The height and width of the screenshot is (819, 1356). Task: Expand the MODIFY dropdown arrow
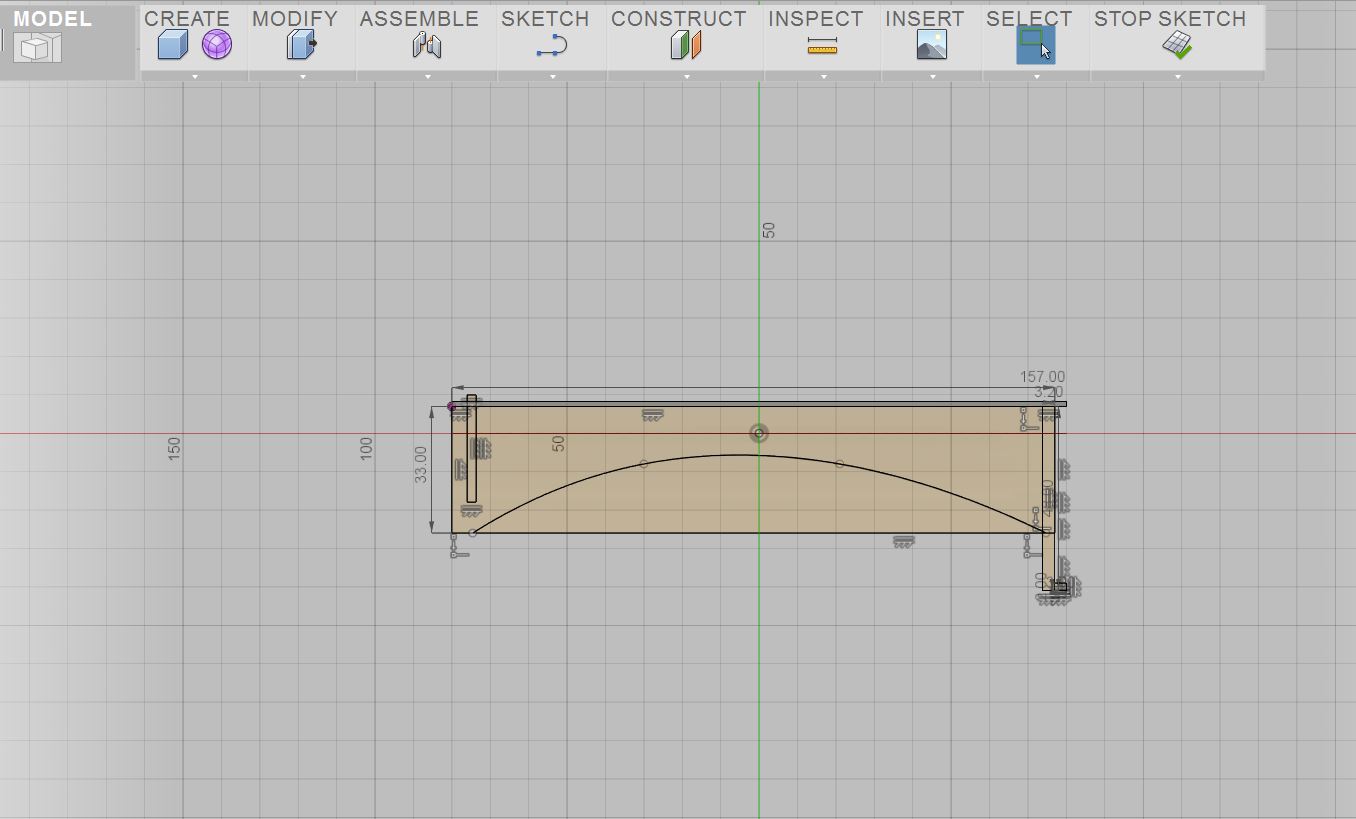click(x=302, y=76)
